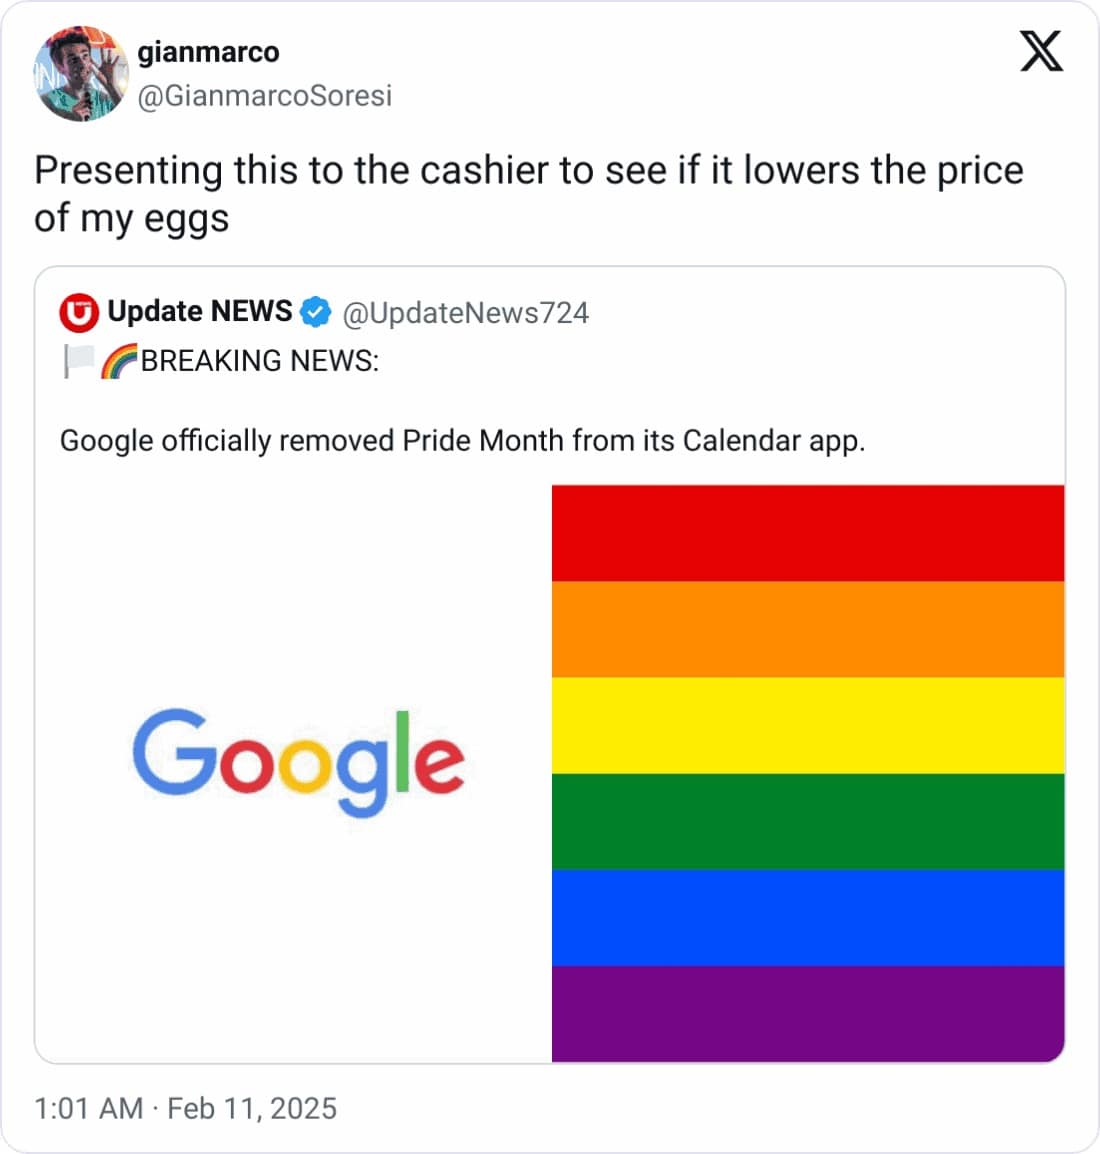This screenshot has width=1100, height=1154.
Task: Click the X logo icon
Action: coord(1041,51)
